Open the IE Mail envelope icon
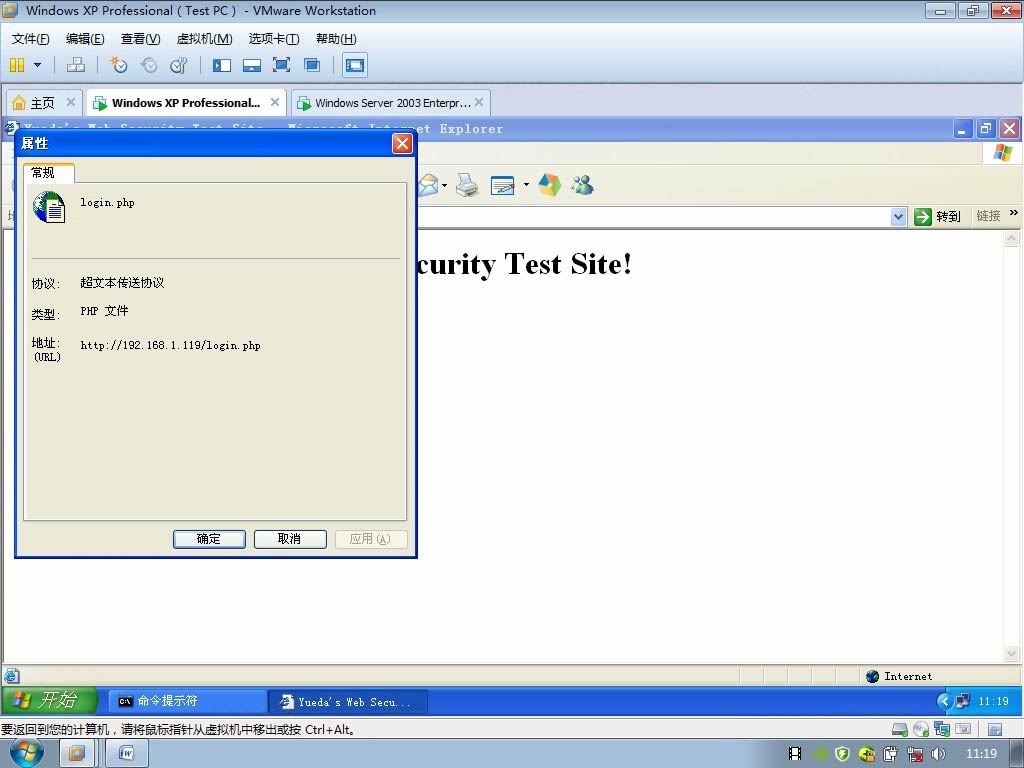The image size is (1024, 768). point(428,185)
